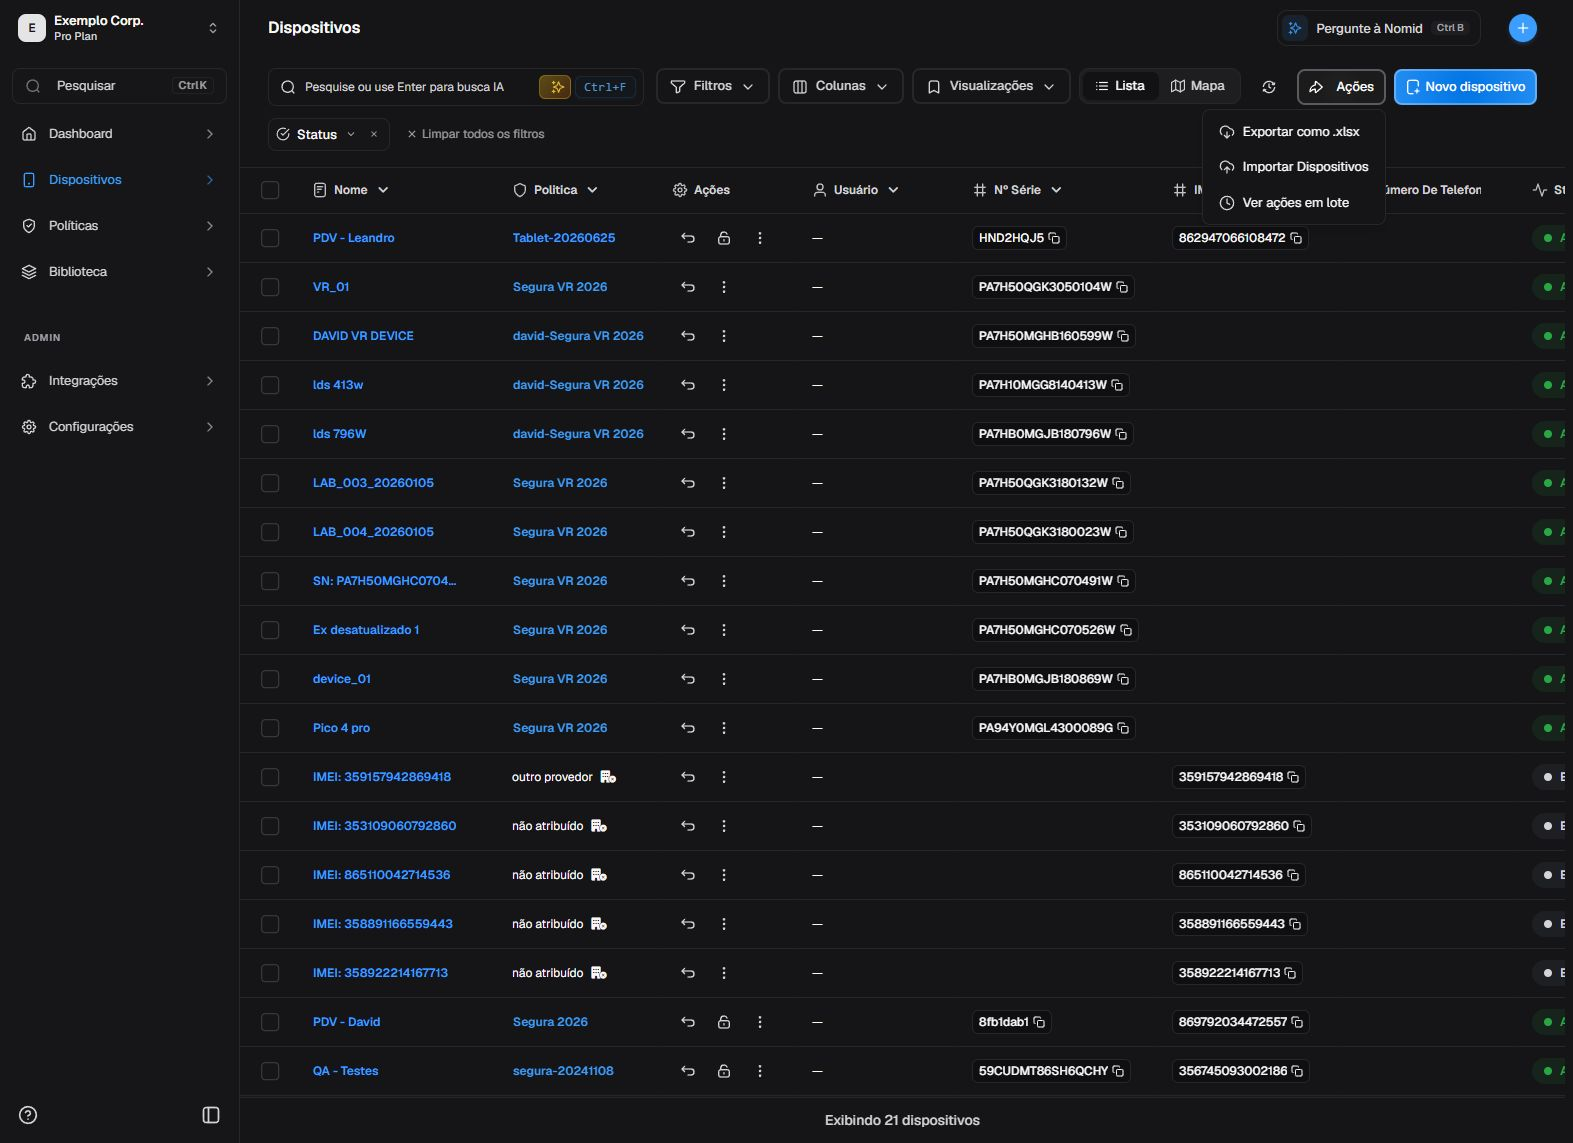Open three-dot menu for DAVID VR DEVICE
The height and width of the screenshot is (1143, 1573).
[724, 336]
